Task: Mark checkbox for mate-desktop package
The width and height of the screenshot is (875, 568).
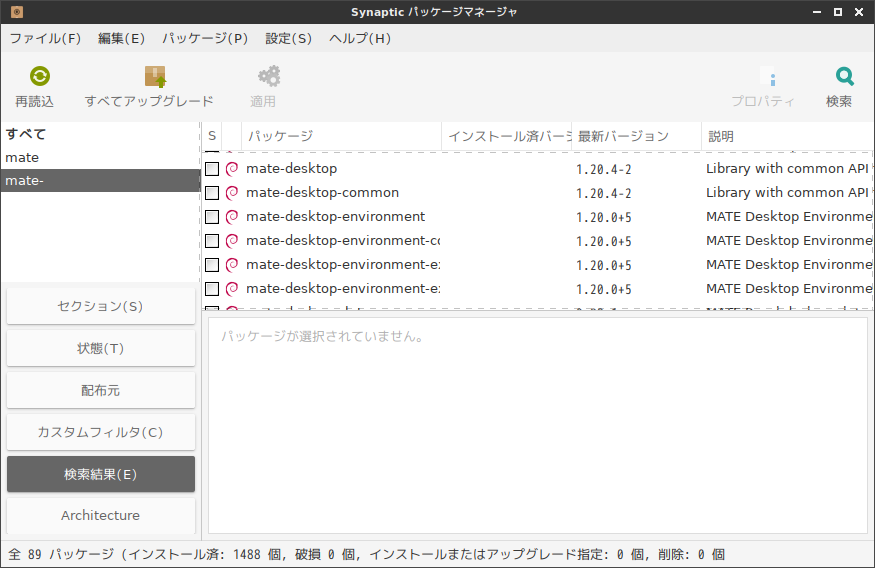Action: [x=212, y=169]
